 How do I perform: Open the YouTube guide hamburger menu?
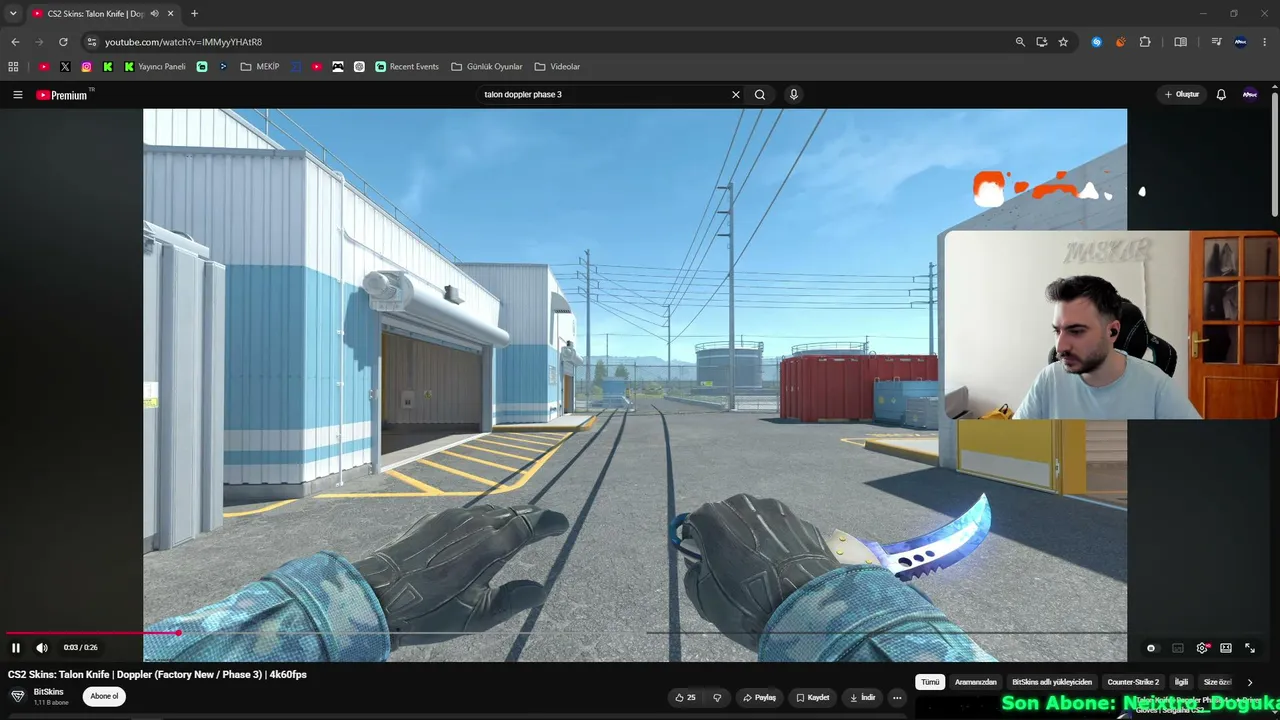(x=18, y=95)
